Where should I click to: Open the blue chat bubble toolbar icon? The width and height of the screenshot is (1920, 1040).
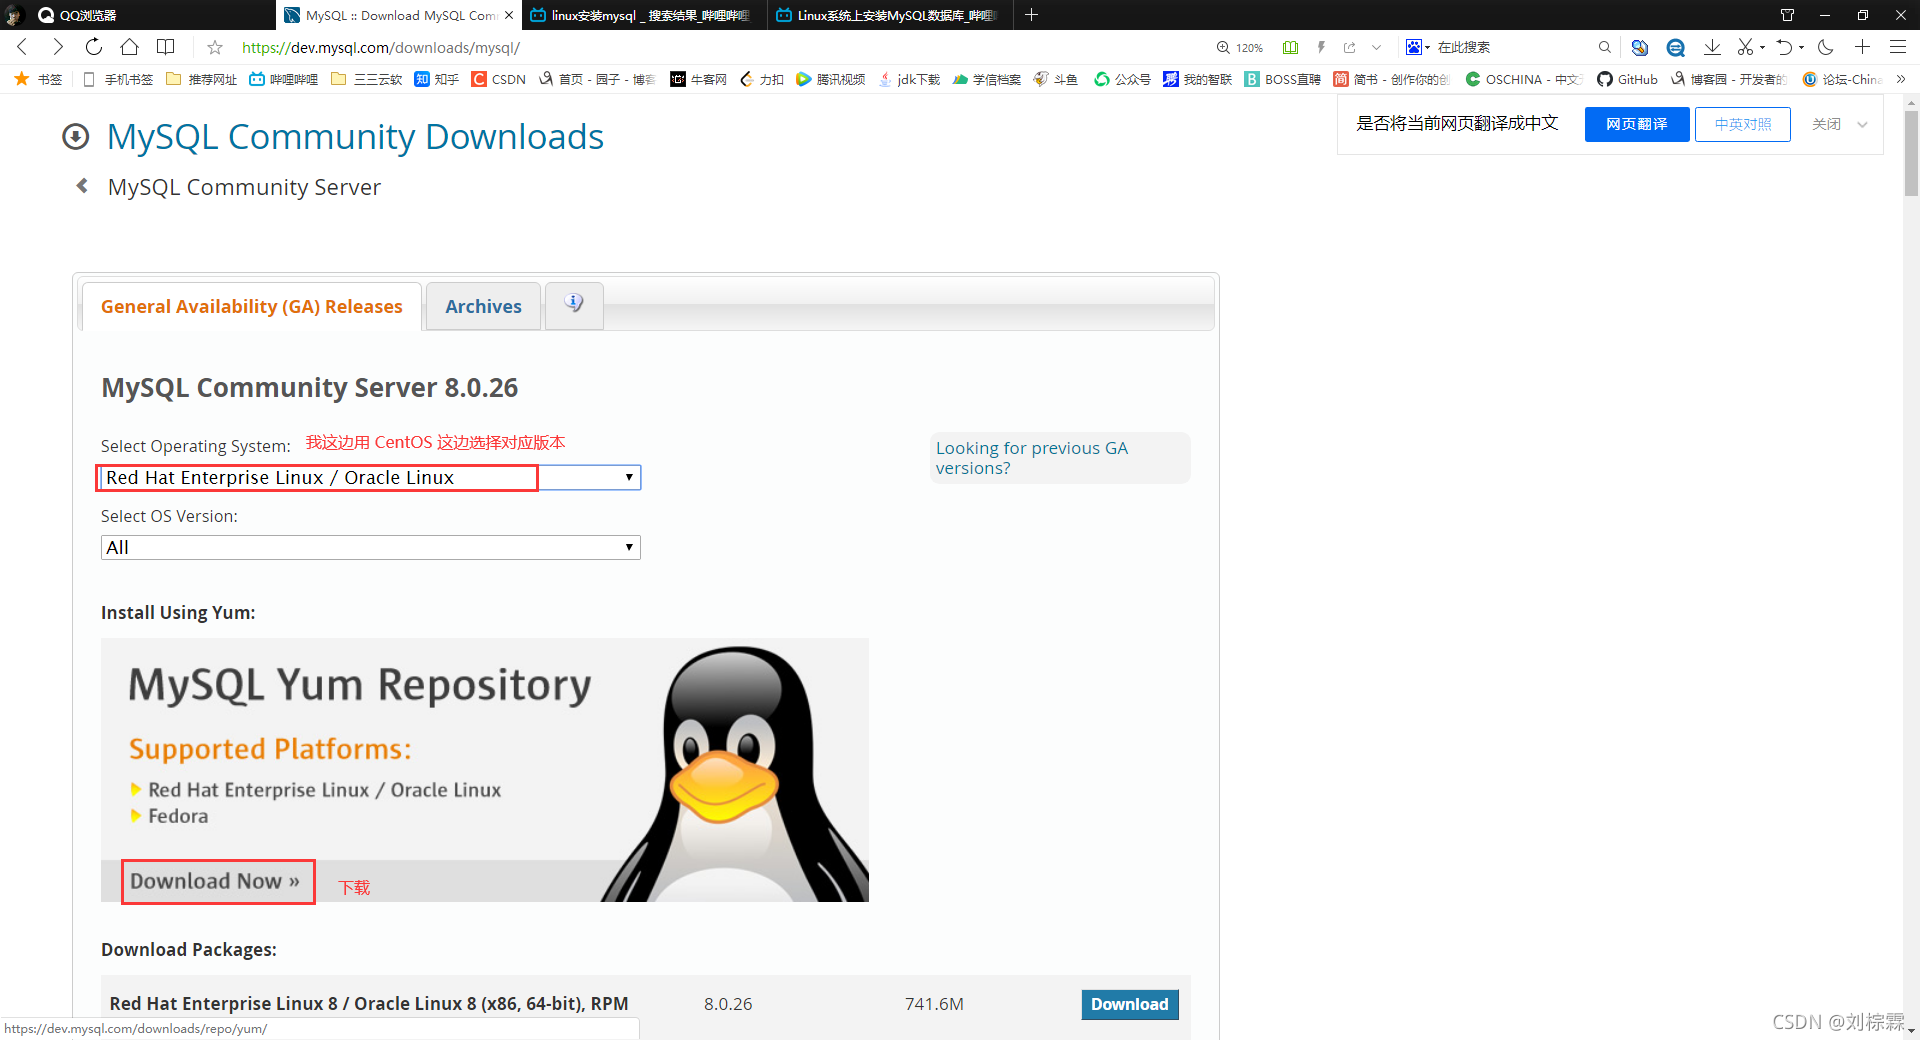pyautogui.click(x=1676, y=47)
